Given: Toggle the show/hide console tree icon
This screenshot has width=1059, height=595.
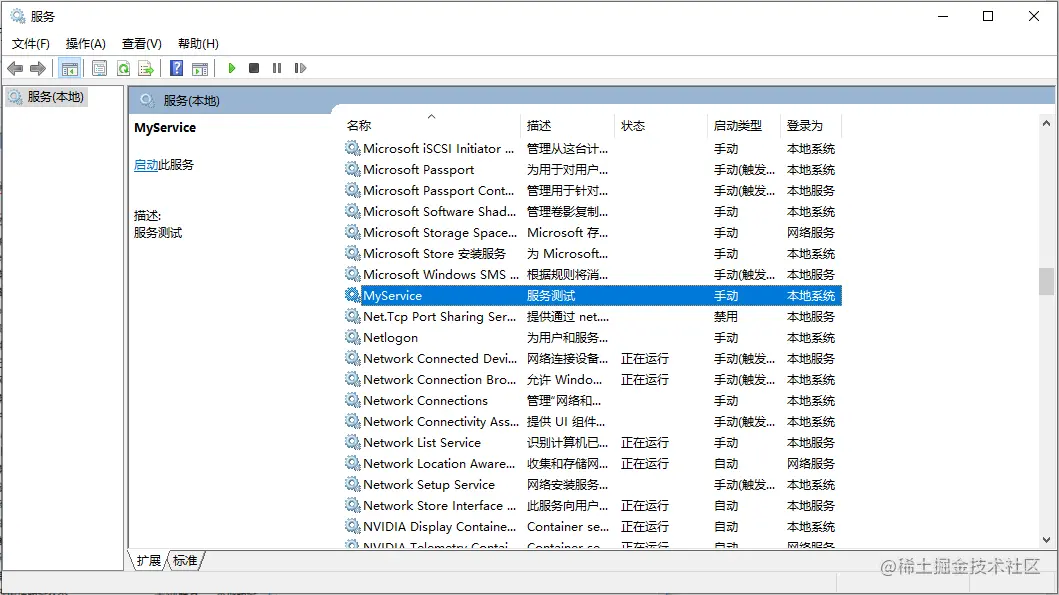Looking at the screenshot, I should (x=70, y=68).
